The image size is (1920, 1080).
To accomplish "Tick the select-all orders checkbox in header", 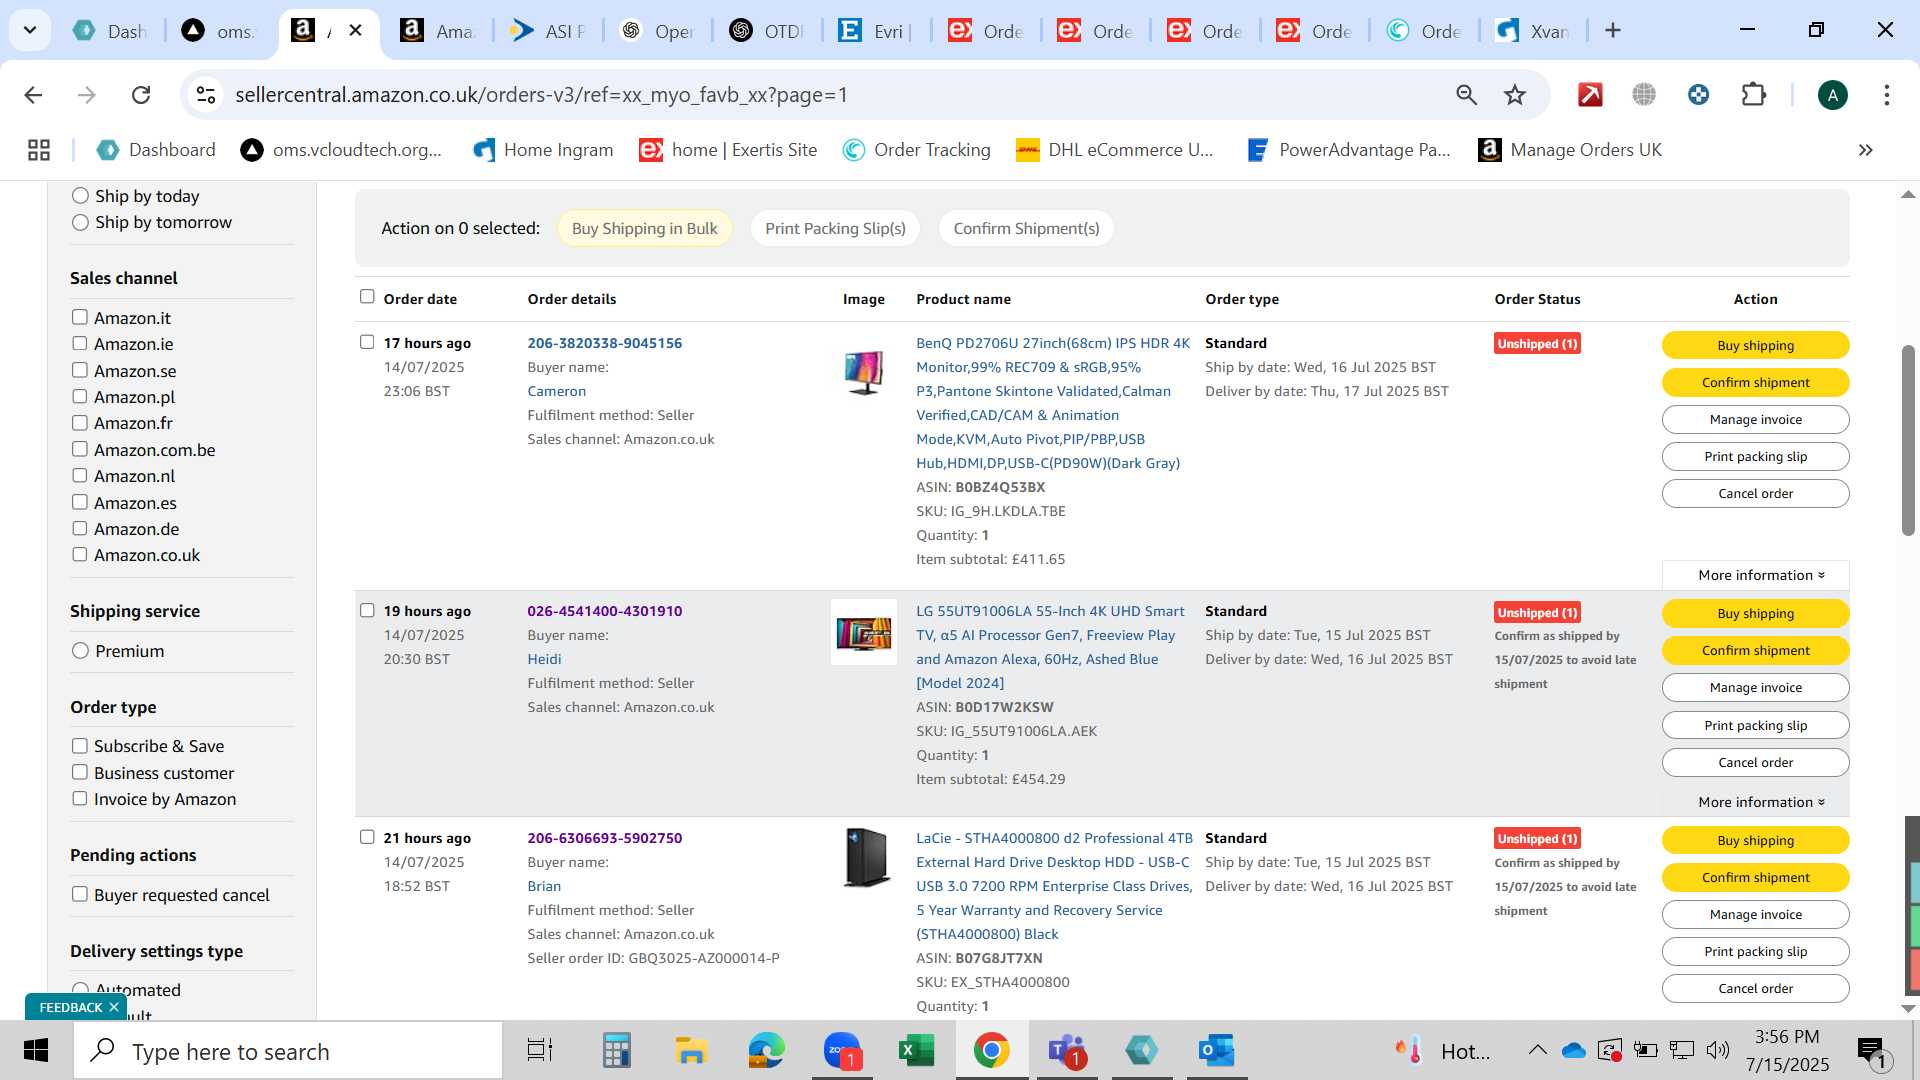I will pos(367,297).
